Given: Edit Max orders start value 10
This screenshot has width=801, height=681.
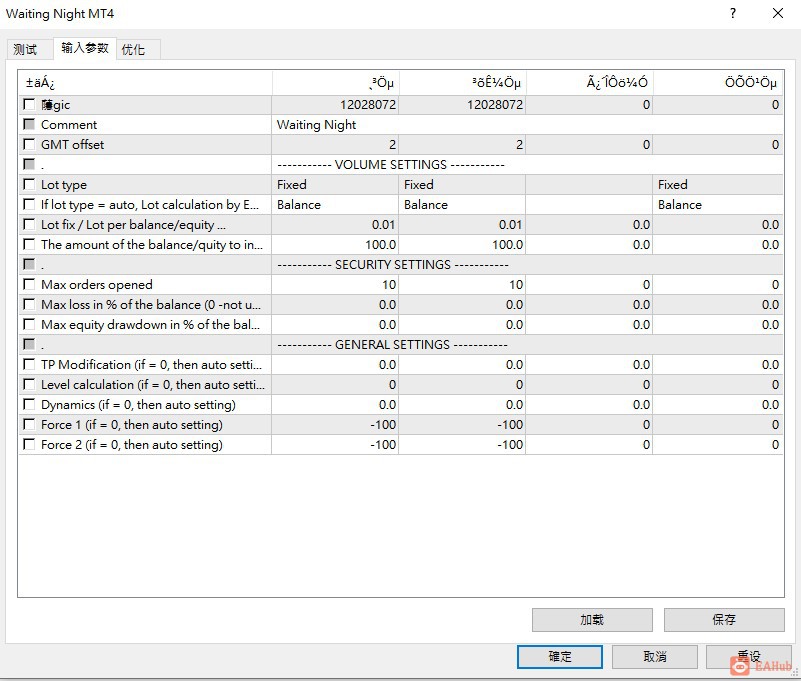Looking at the screenshot, I should click(462, 285).
